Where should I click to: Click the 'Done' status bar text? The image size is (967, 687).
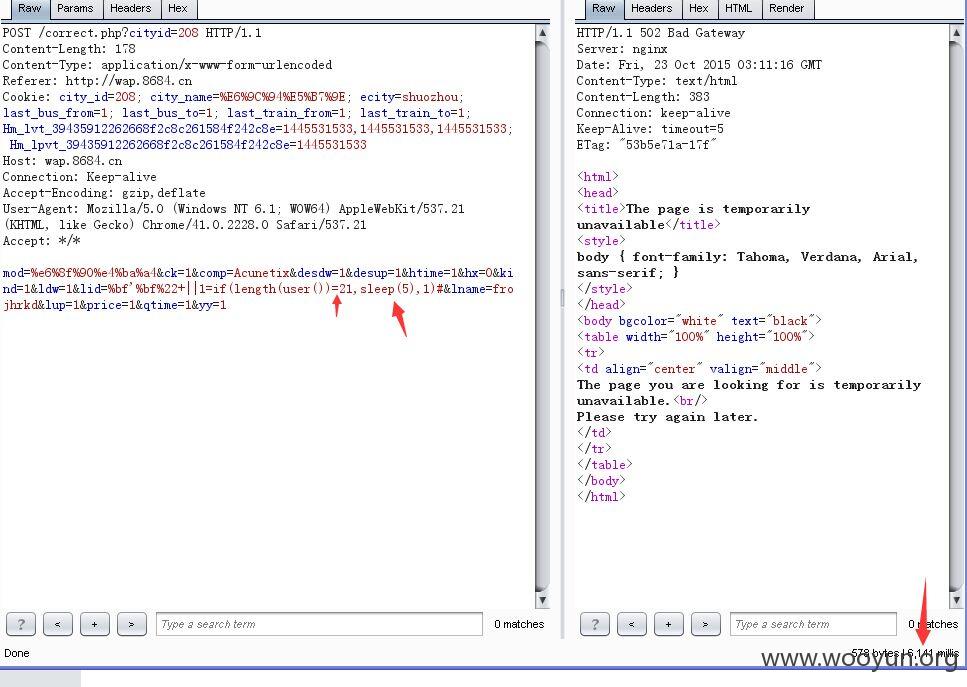(x=17, y=653)
